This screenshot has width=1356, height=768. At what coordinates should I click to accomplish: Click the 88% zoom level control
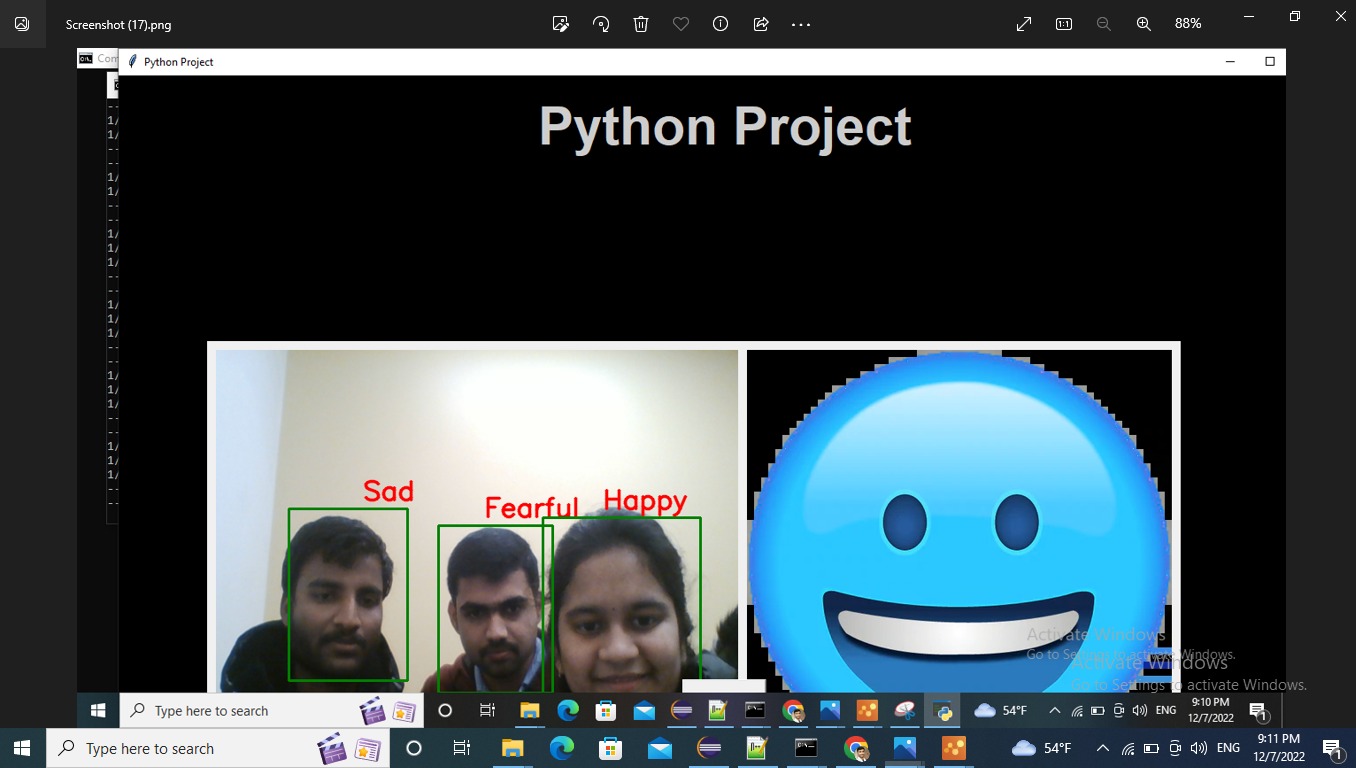pos(1187,23)
